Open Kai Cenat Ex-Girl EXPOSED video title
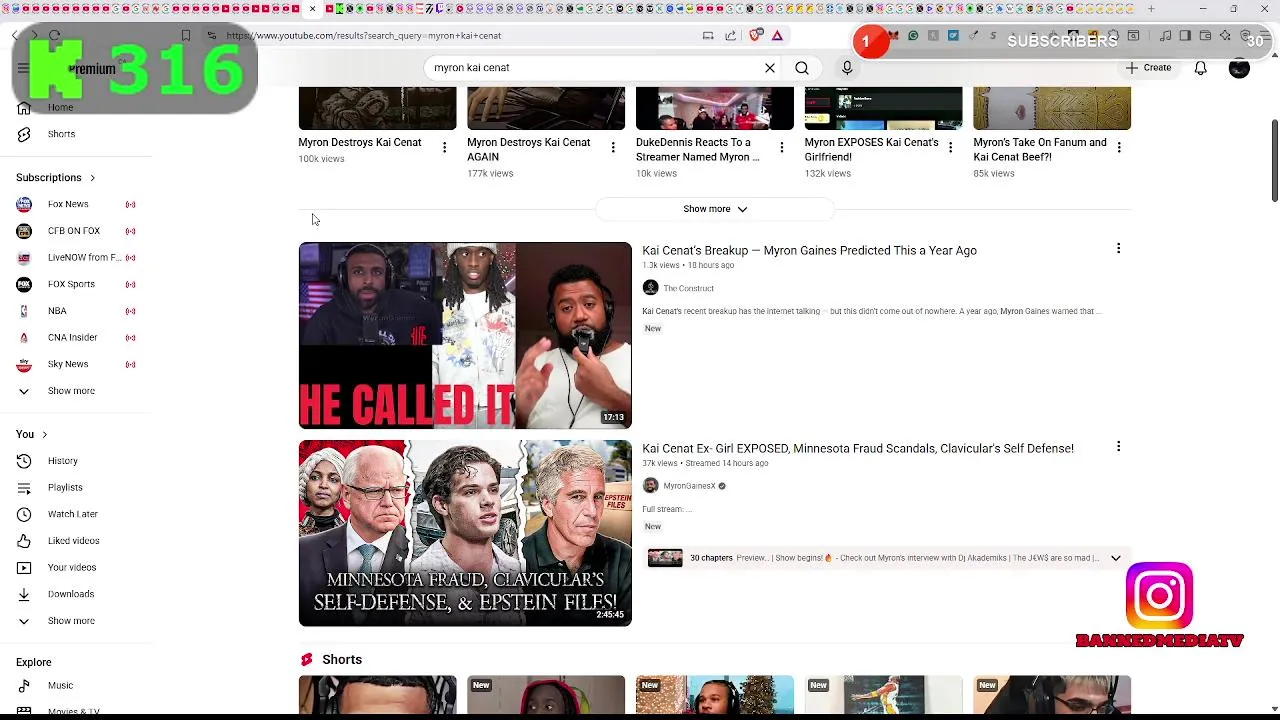 (858, 449)
